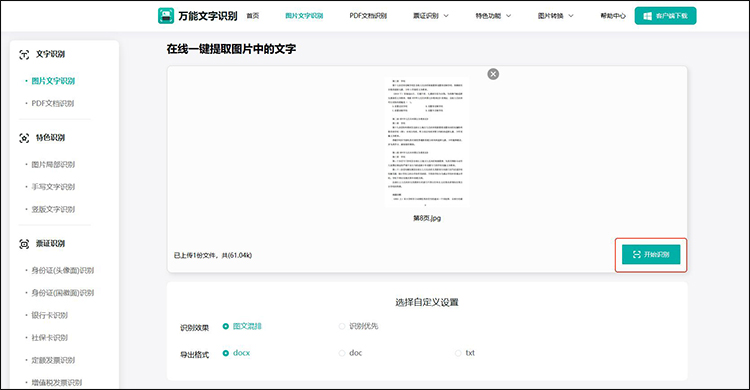The image size is (750, 390).
Task: Select 图片文字识别 in the top navigation
Action: (x=304, y=16)
